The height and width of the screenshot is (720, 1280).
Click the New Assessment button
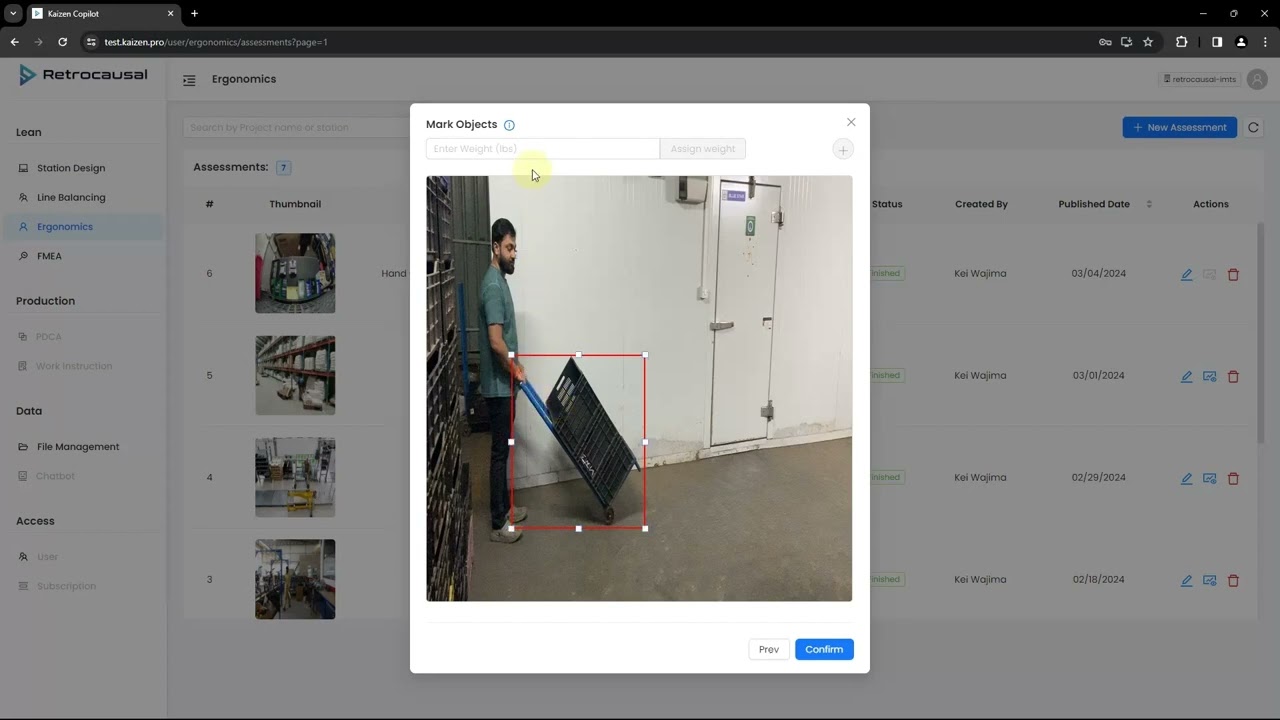pyautogui.click(x=1179, y=127)
